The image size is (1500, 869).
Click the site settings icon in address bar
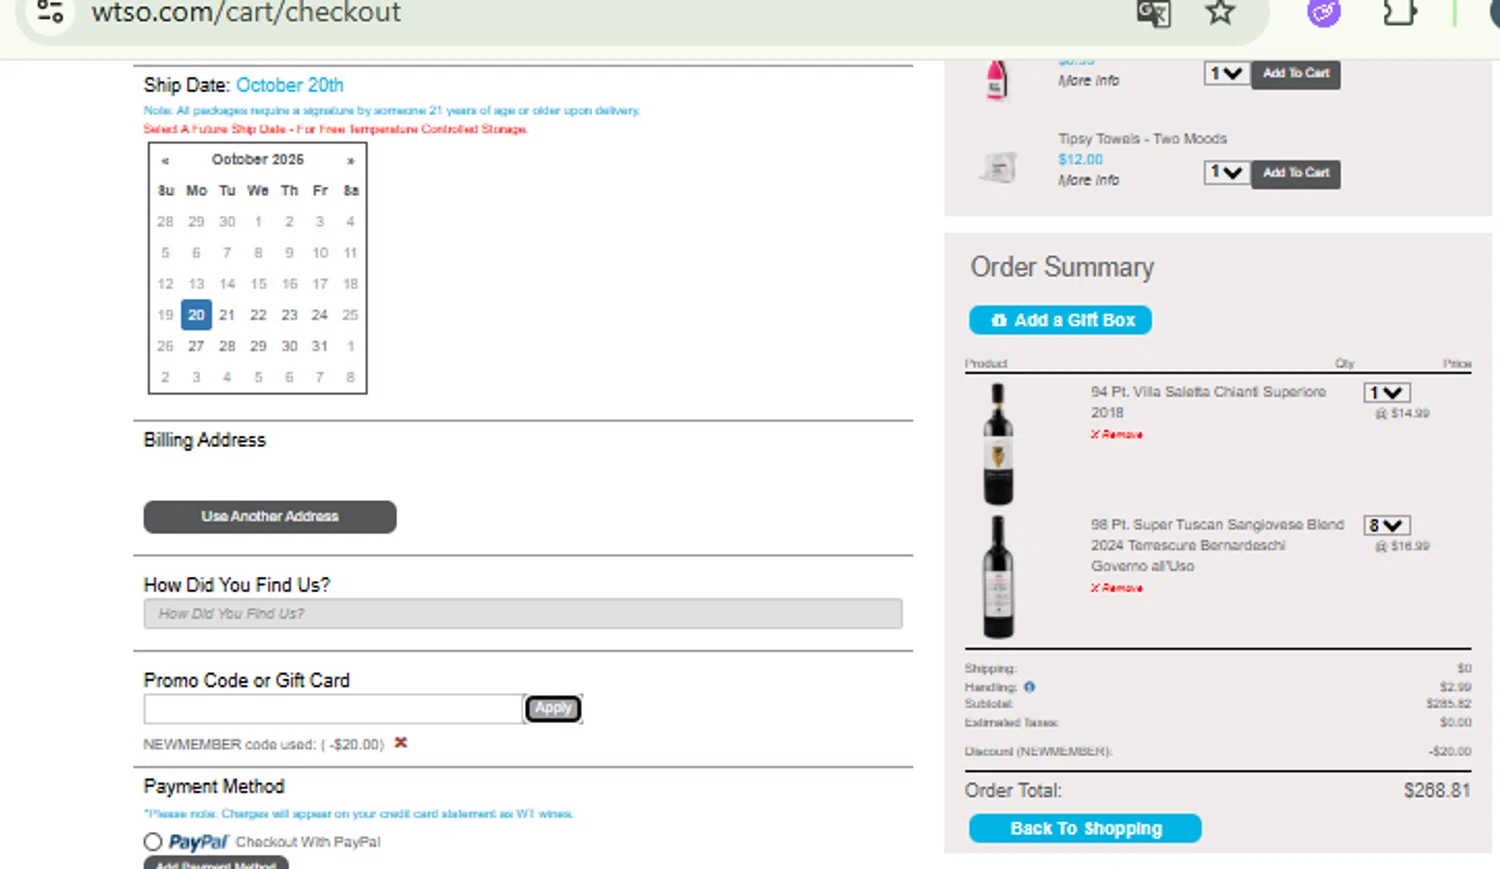point(50,11)
